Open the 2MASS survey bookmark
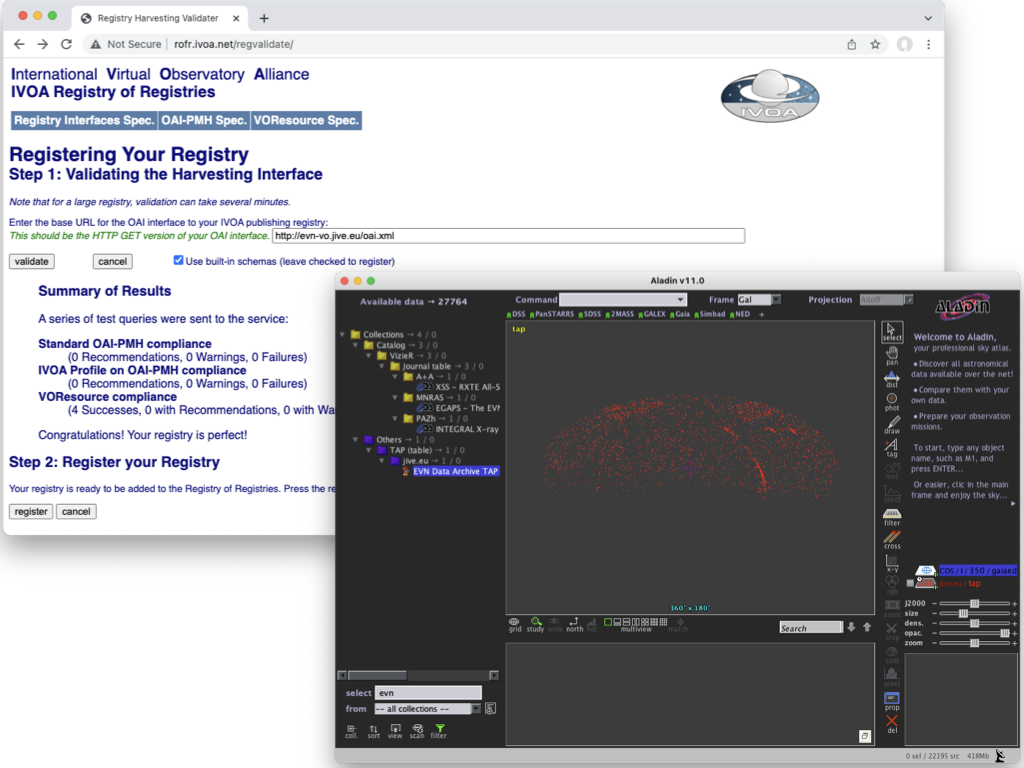The image size is (1024, 768). [620, 314]
